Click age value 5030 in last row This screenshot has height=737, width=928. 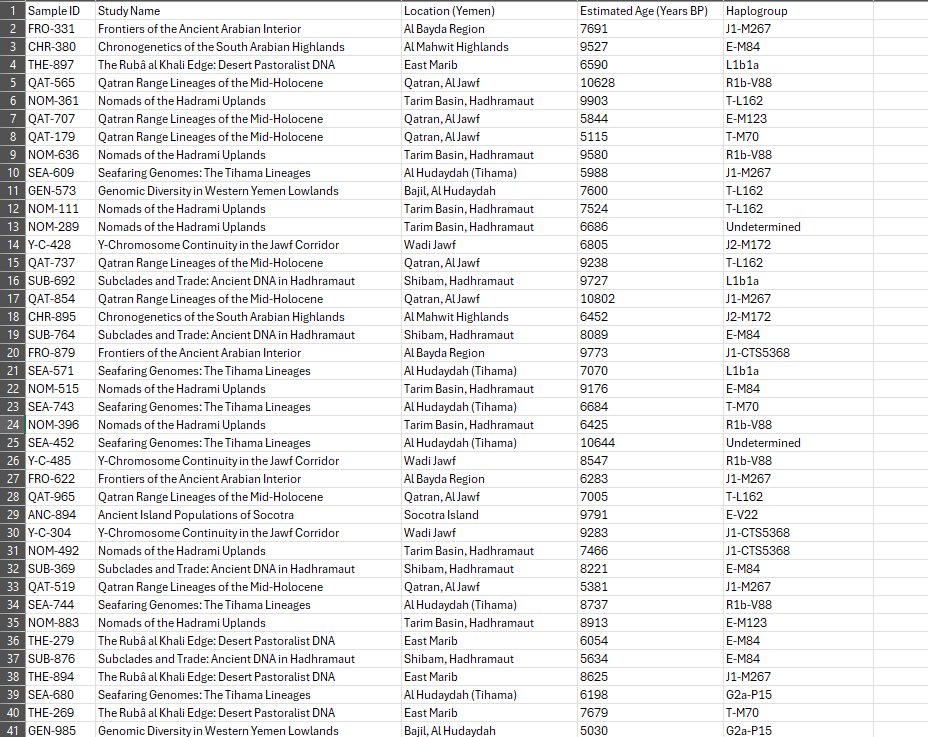[x=650, y=730]
